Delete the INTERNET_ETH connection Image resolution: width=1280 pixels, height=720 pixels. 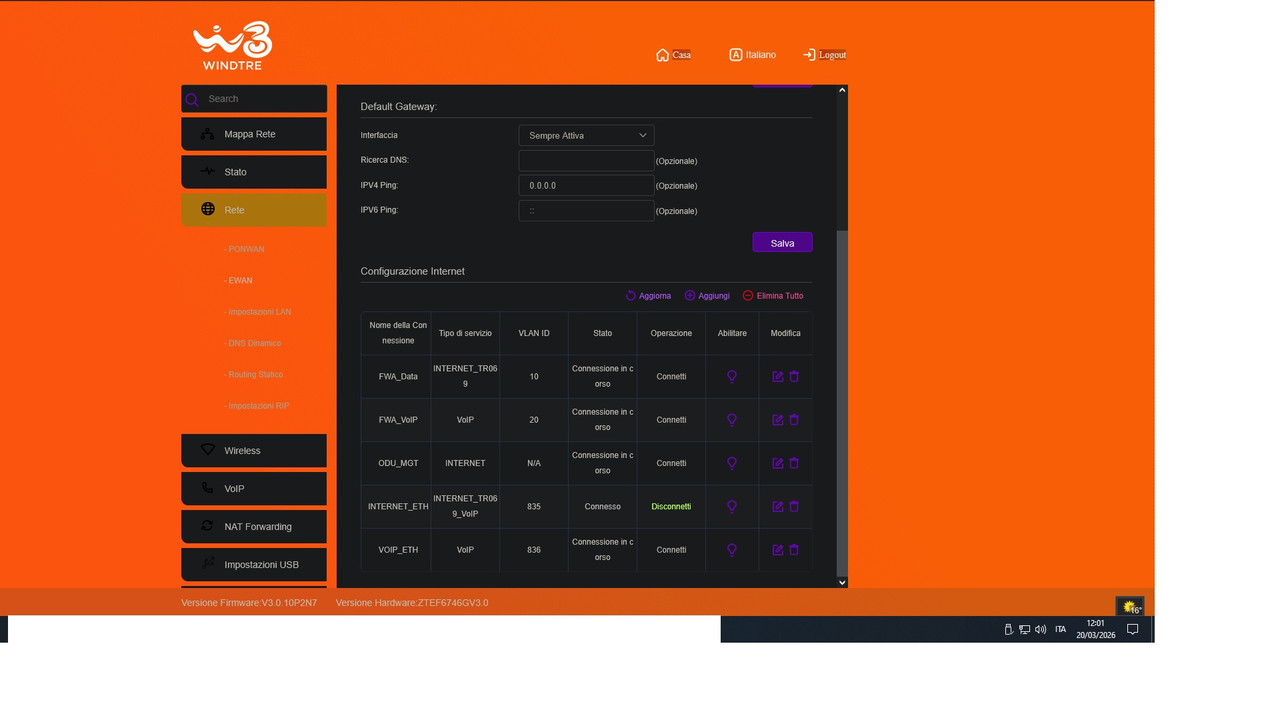click(794, 507)
